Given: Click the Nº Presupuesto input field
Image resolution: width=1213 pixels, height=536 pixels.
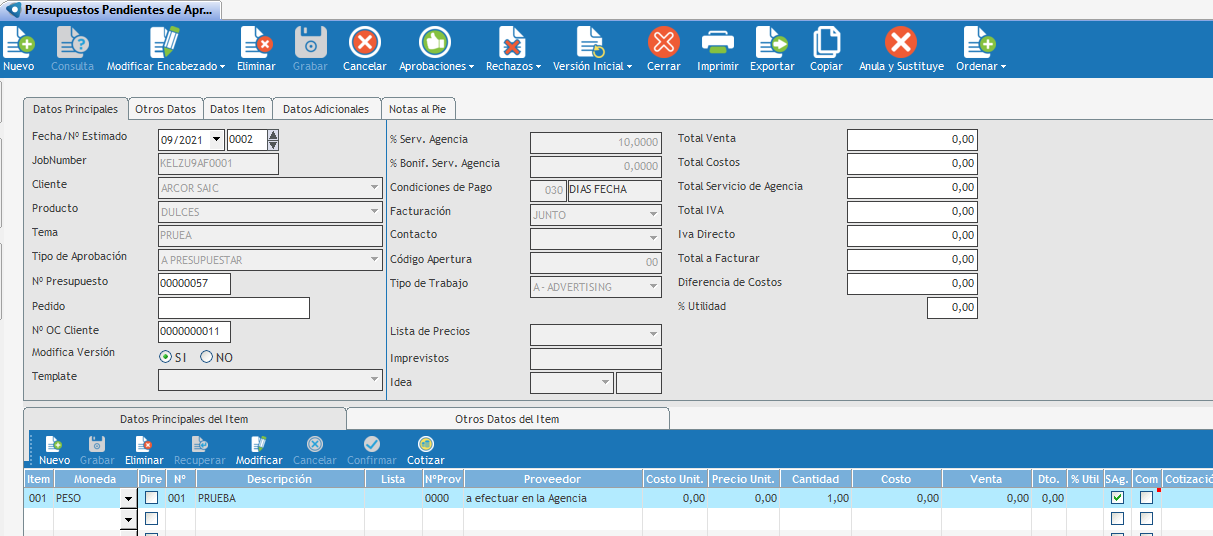Looking at the screenshot, I should point(194,284).
